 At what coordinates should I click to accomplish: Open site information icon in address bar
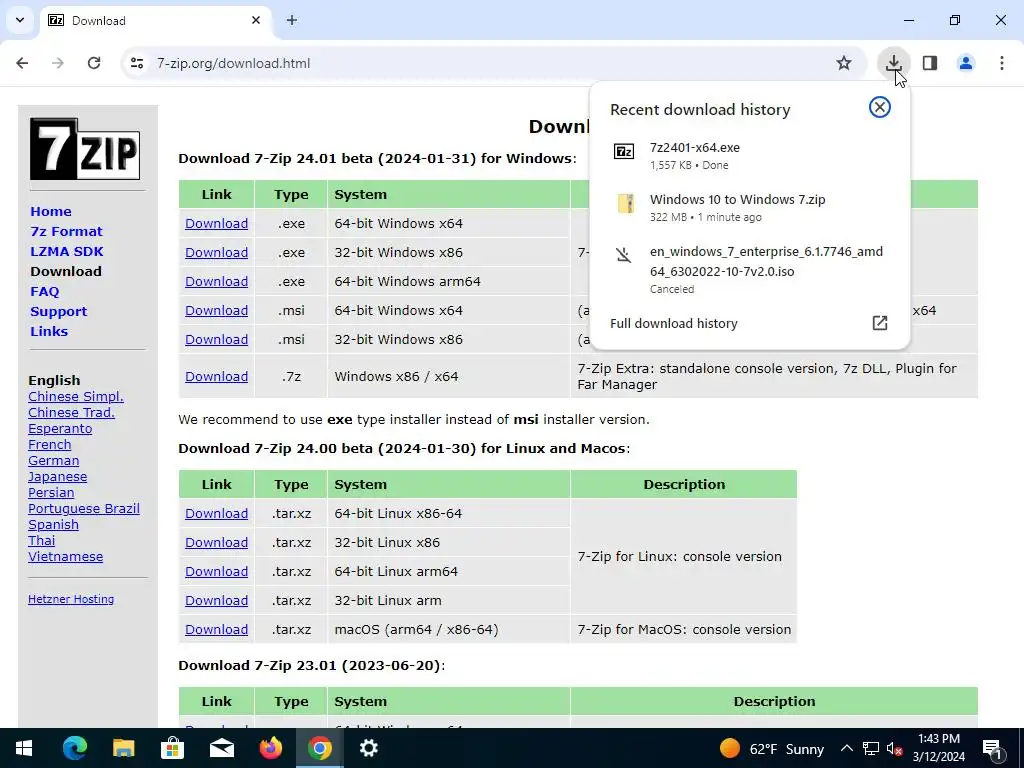click(x=137, y=63)
